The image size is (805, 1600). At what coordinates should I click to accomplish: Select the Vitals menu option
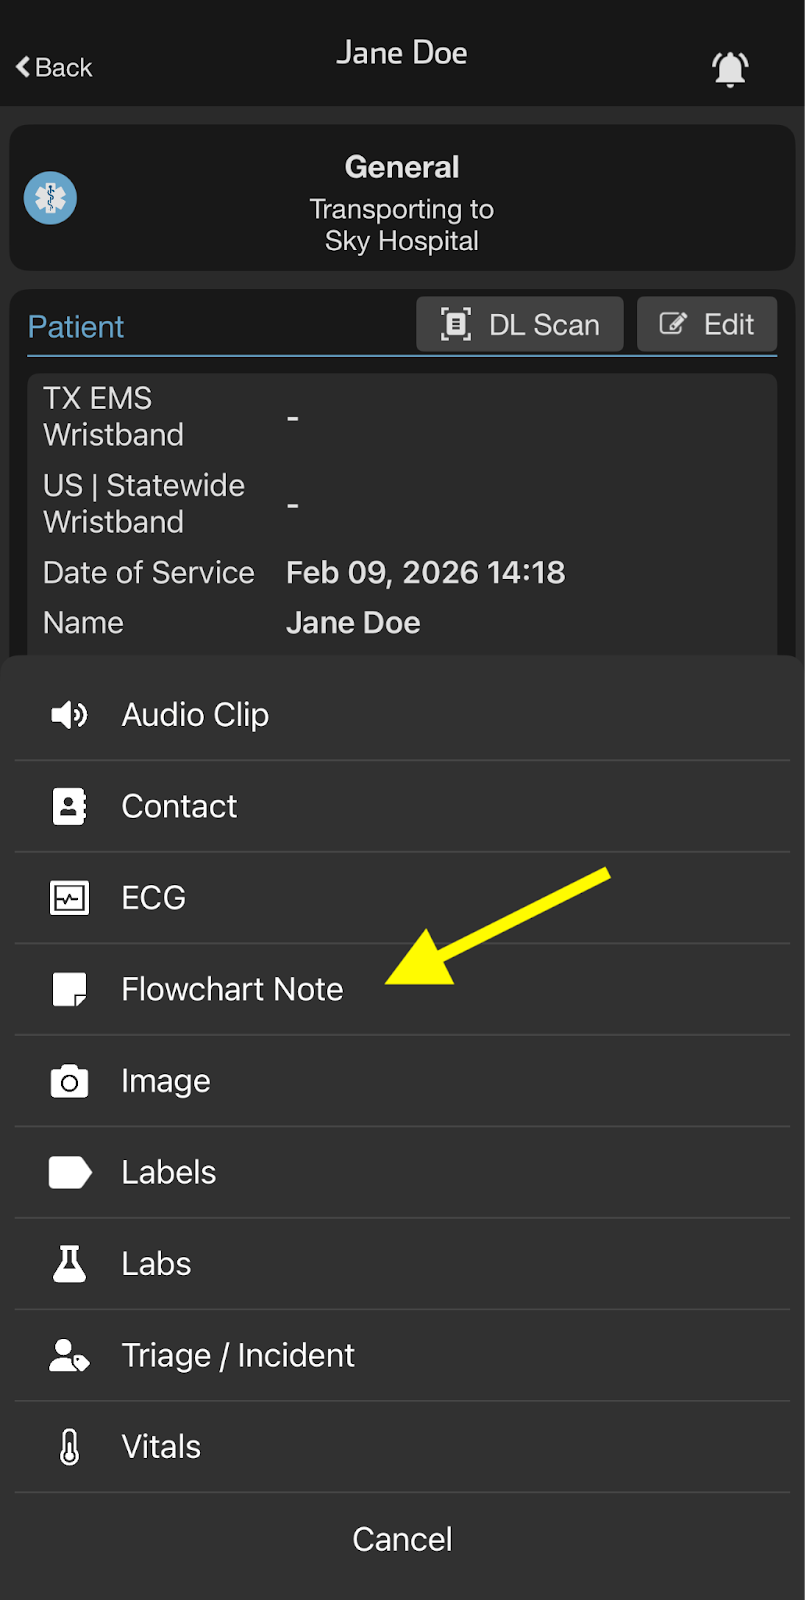pos(161,1447)
